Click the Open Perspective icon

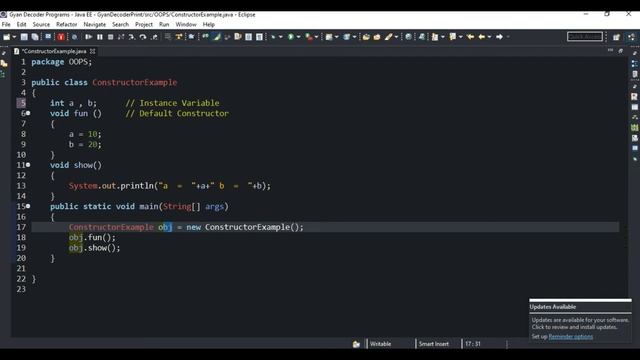616,37
